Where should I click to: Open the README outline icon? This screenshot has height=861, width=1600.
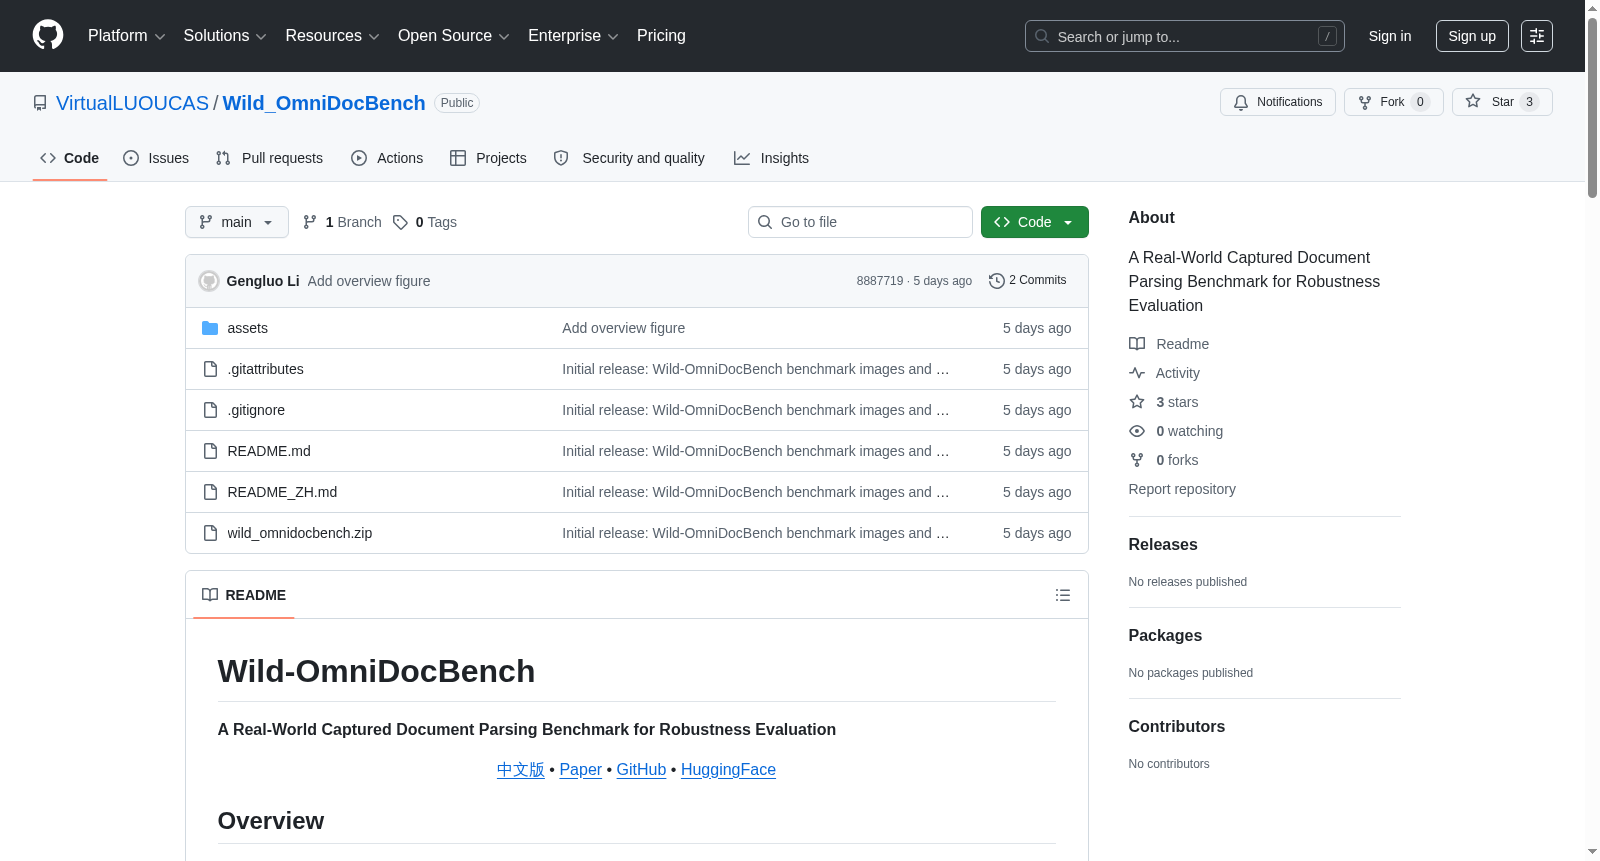(x=1063, y=595)
